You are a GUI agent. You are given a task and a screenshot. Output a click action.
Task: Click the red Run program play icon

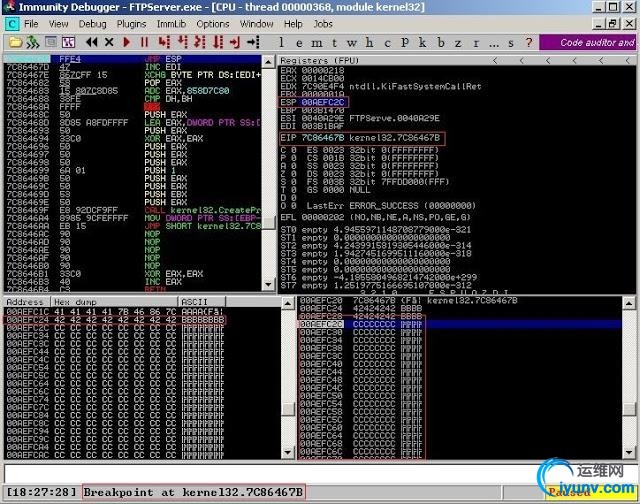point(126,42)
